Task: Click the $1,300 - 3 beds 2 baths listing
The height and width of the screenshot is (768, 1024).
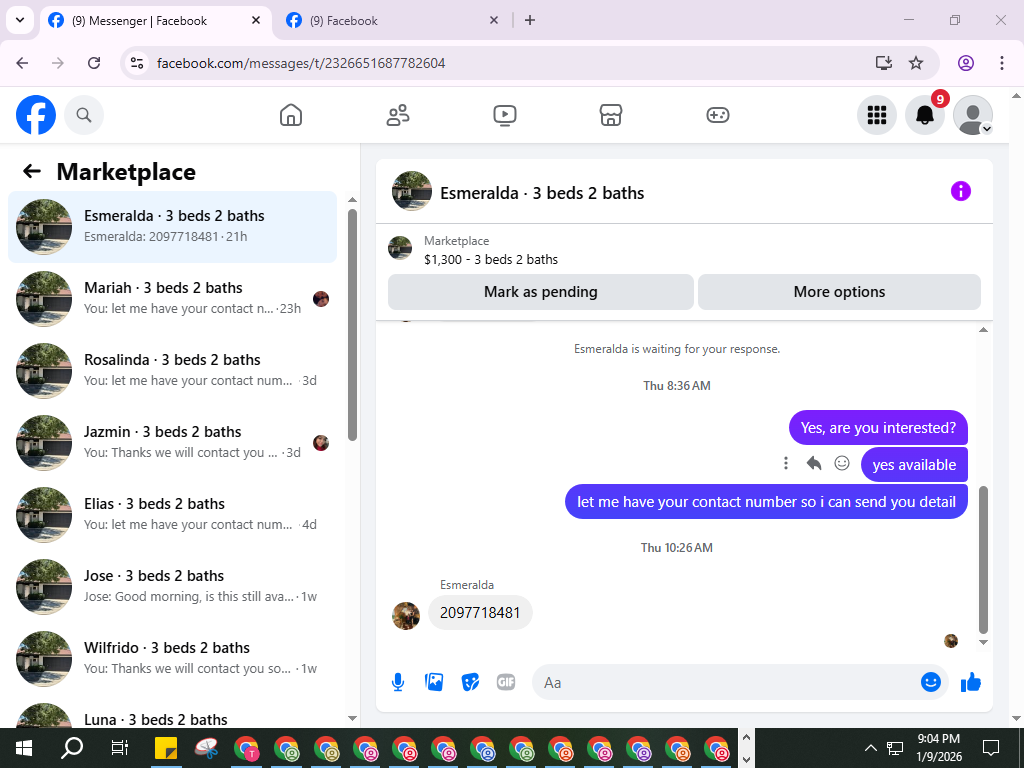Action: click(491, 259)
